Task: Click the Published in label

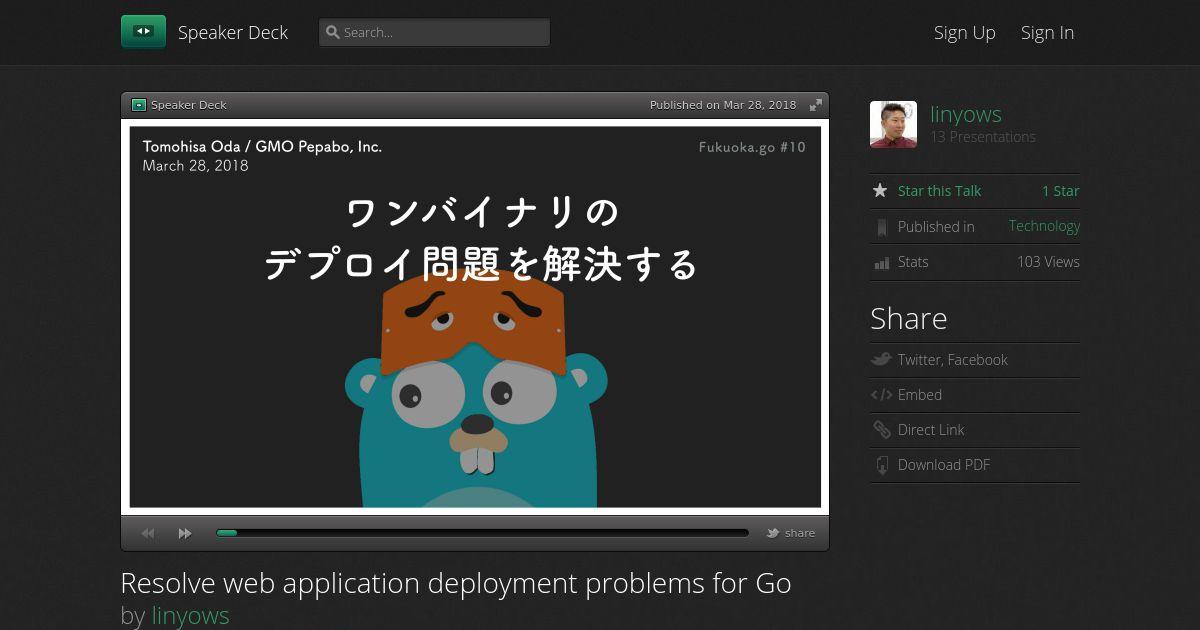Action: coord(936,227)
